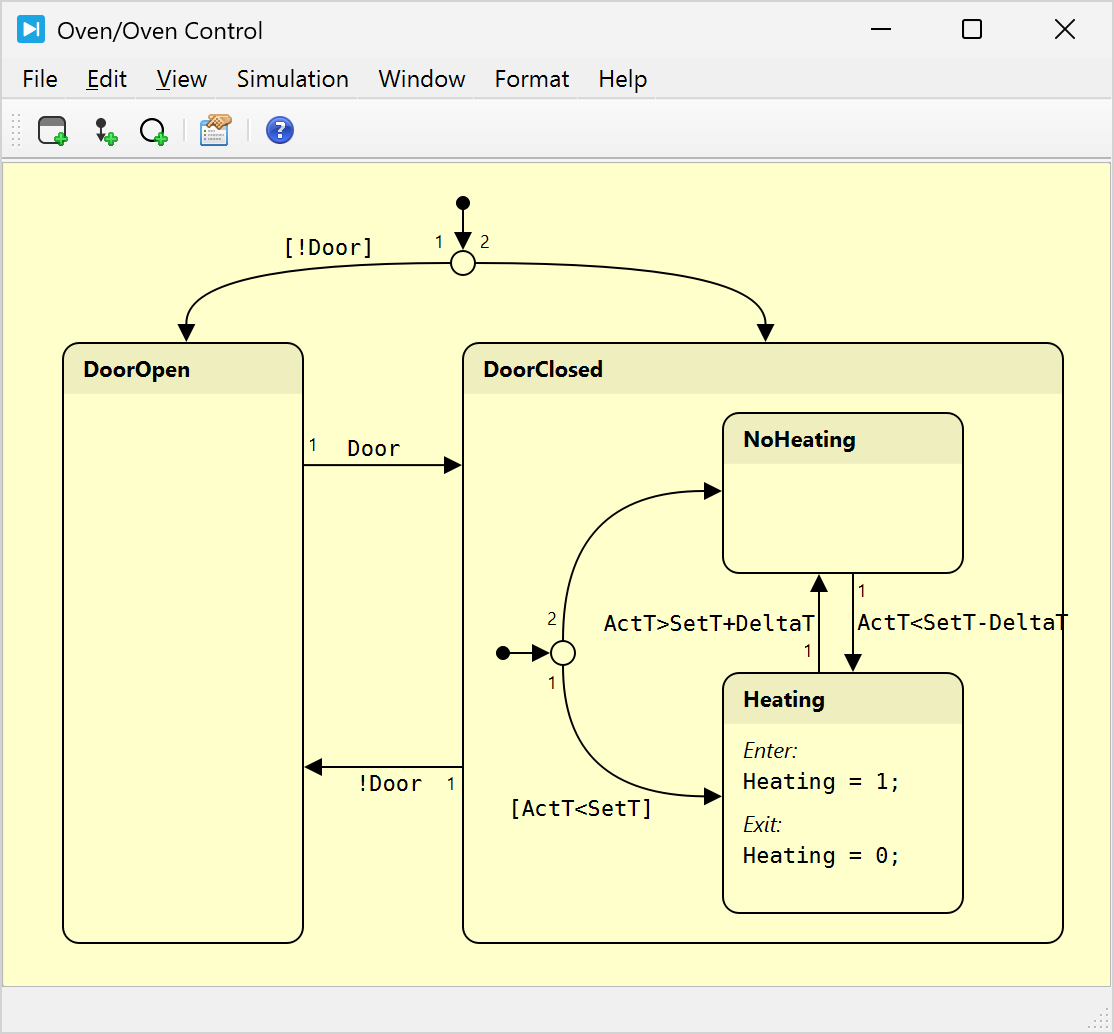Click the [!Door] transition label
Screen dimensions: 1114x1034
click(328, 248)
